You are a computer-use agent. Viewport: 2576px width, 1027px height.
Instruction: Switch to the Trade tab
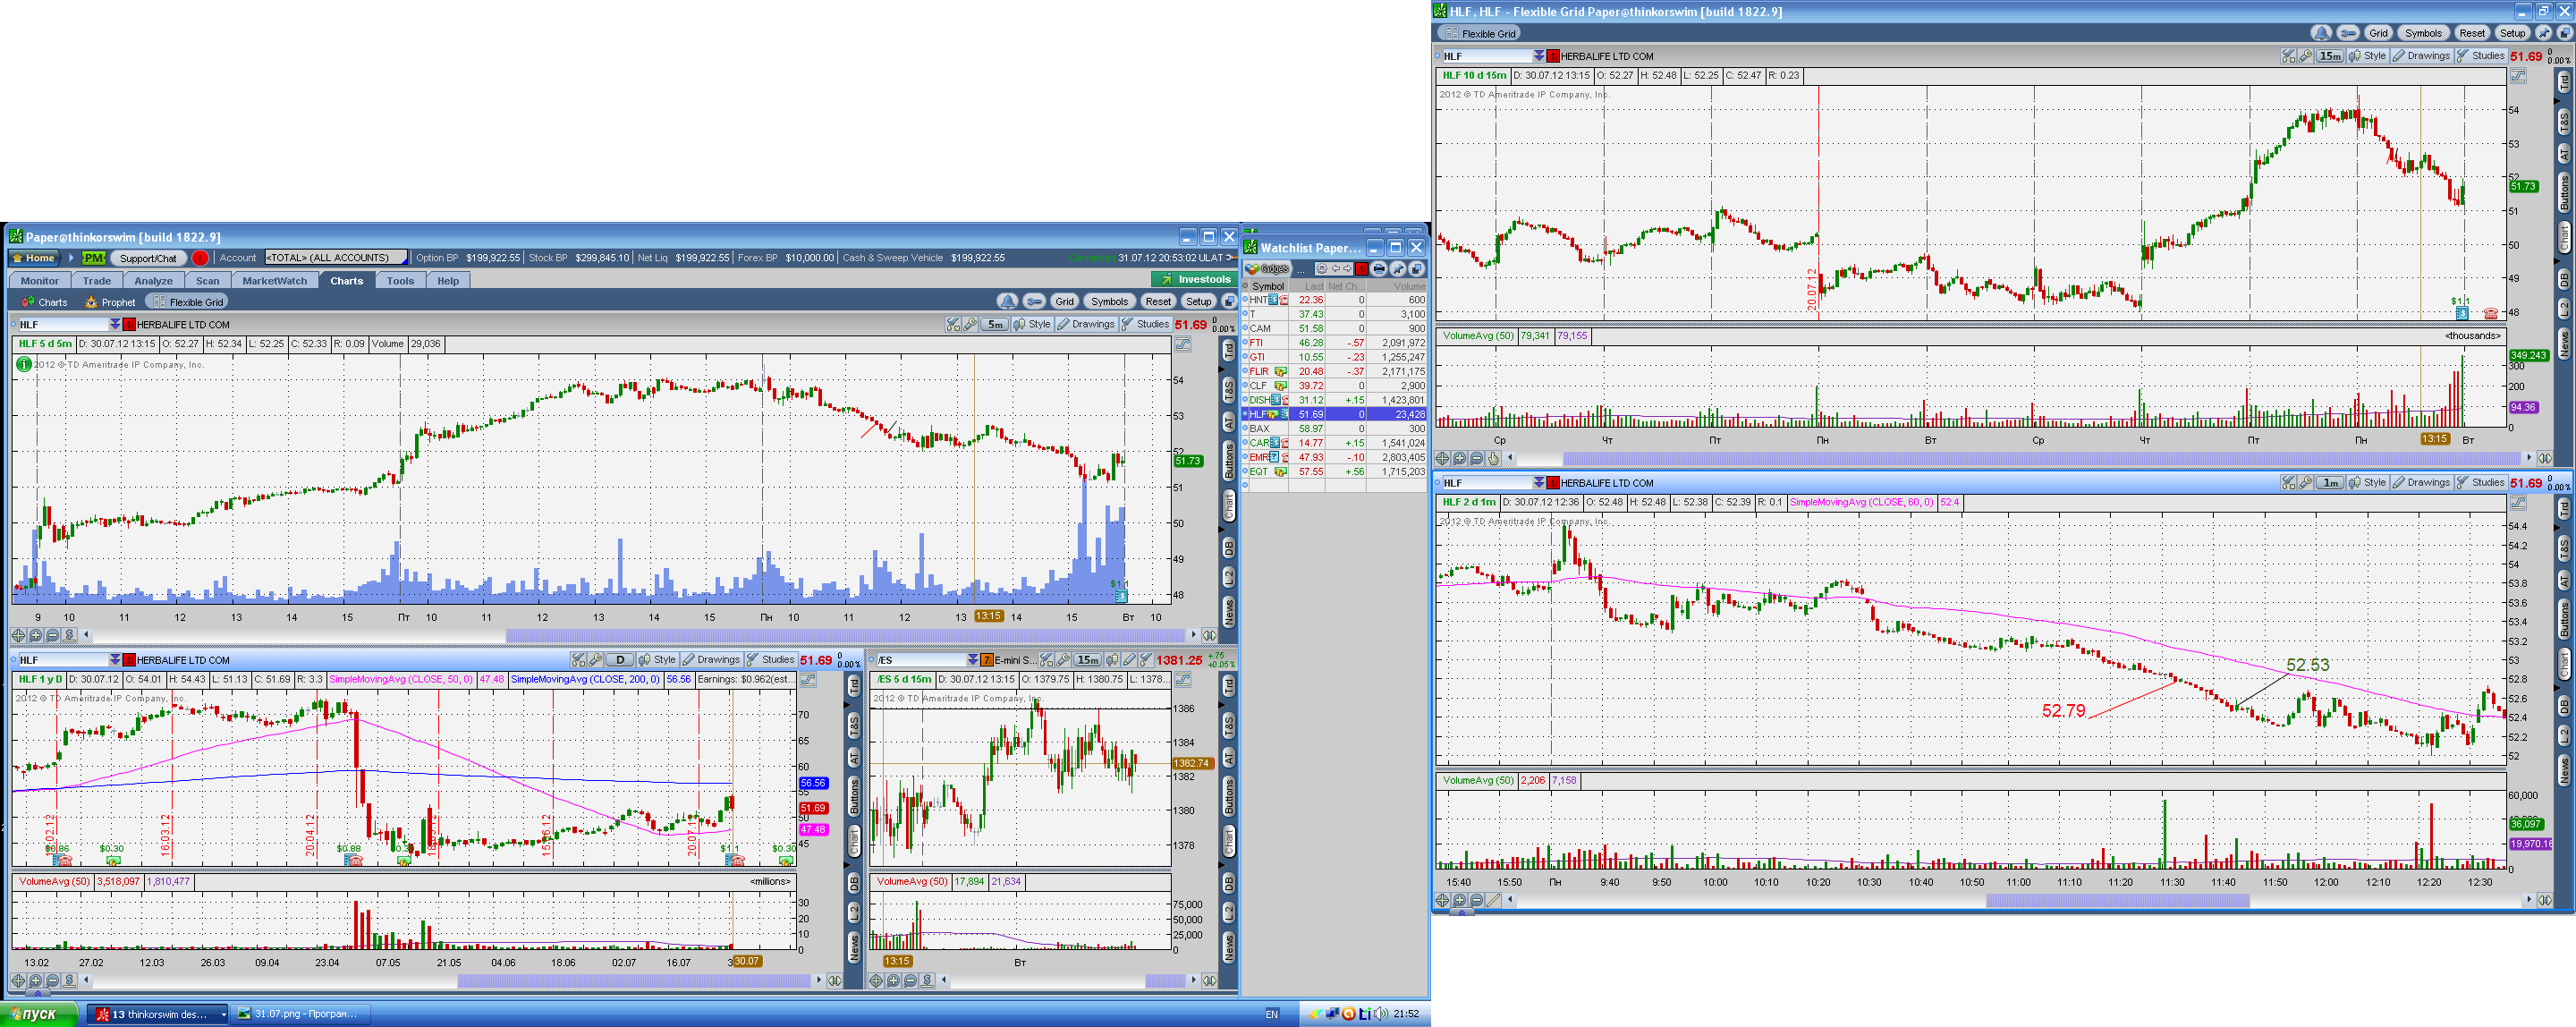(x=97, y=281)
